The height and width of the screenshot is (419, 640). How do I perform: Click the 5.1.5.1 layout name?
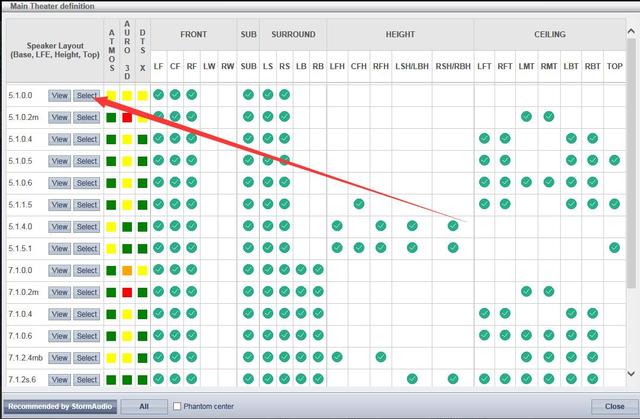pyautogui.click(x=20, y=248)
